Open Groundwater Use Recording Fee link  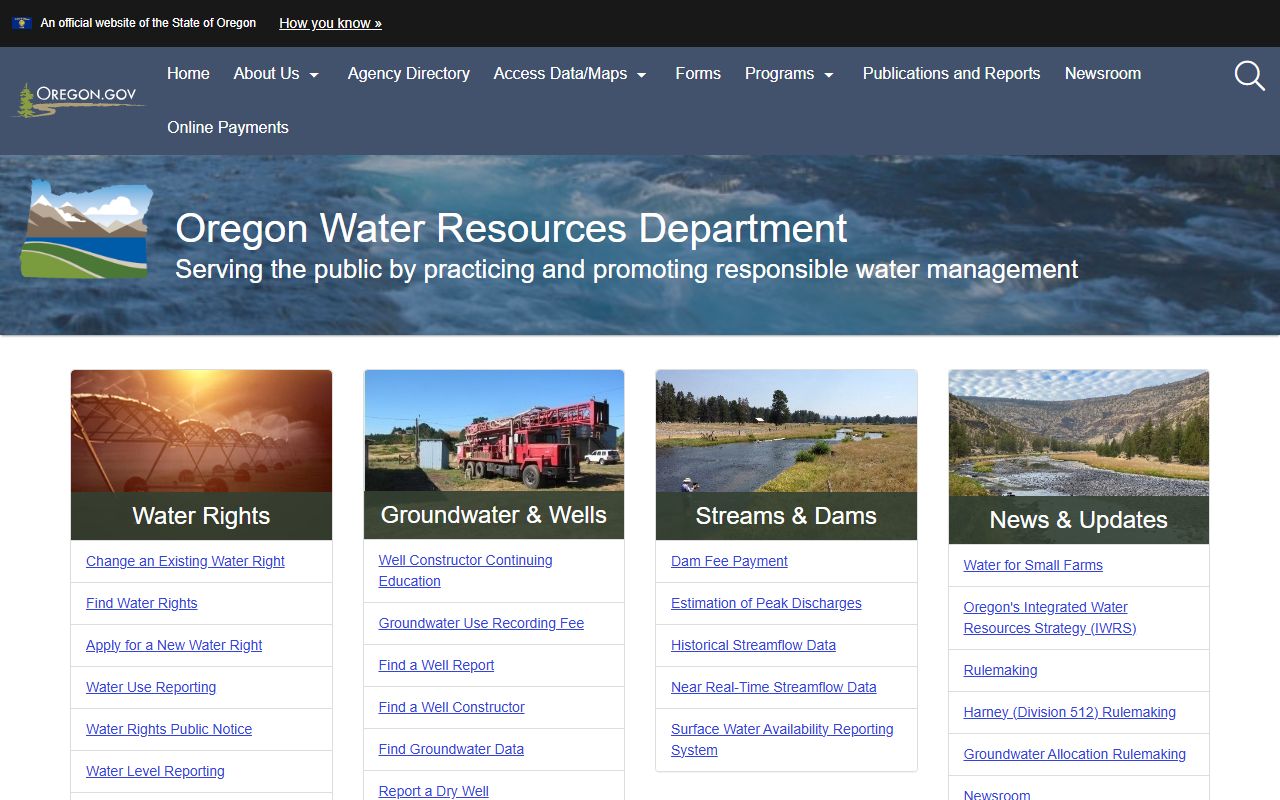[x=481, y=623]
